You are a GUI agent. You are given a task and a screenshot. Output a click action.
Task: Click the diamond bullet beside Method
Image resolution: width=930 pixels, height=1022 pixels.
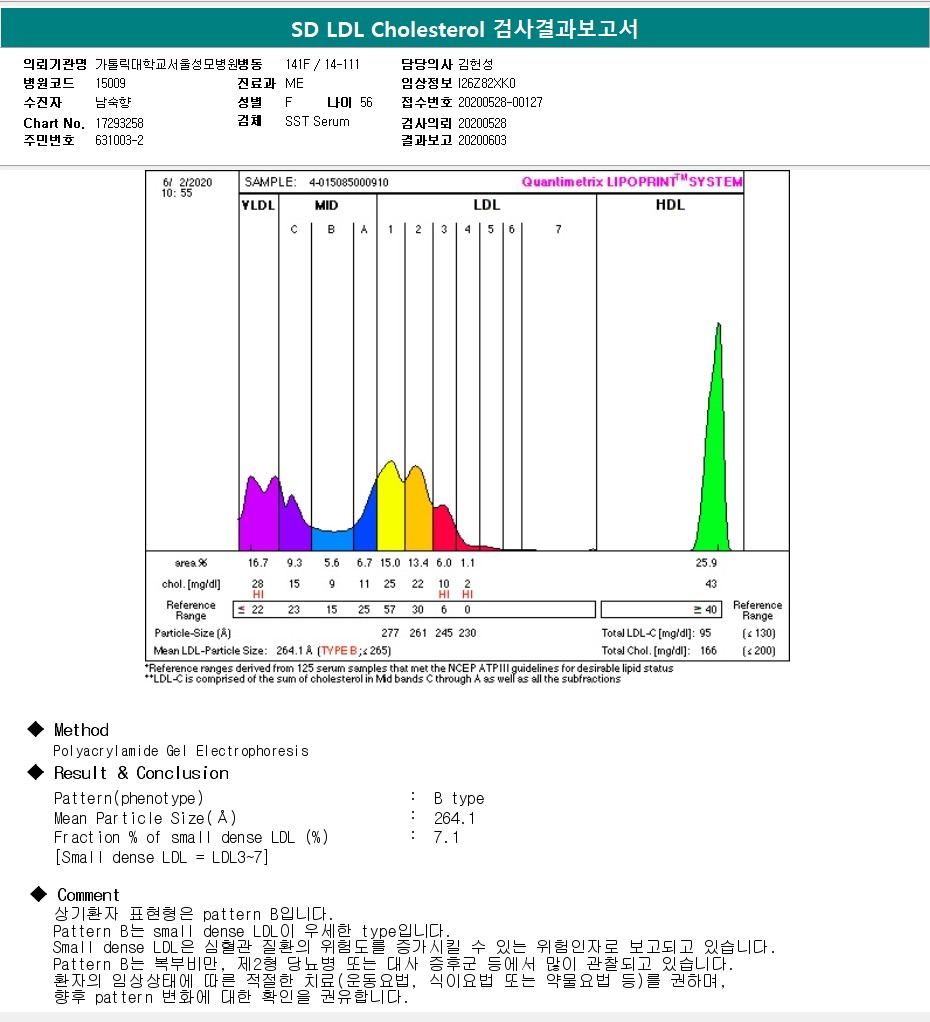pos(36,729)
